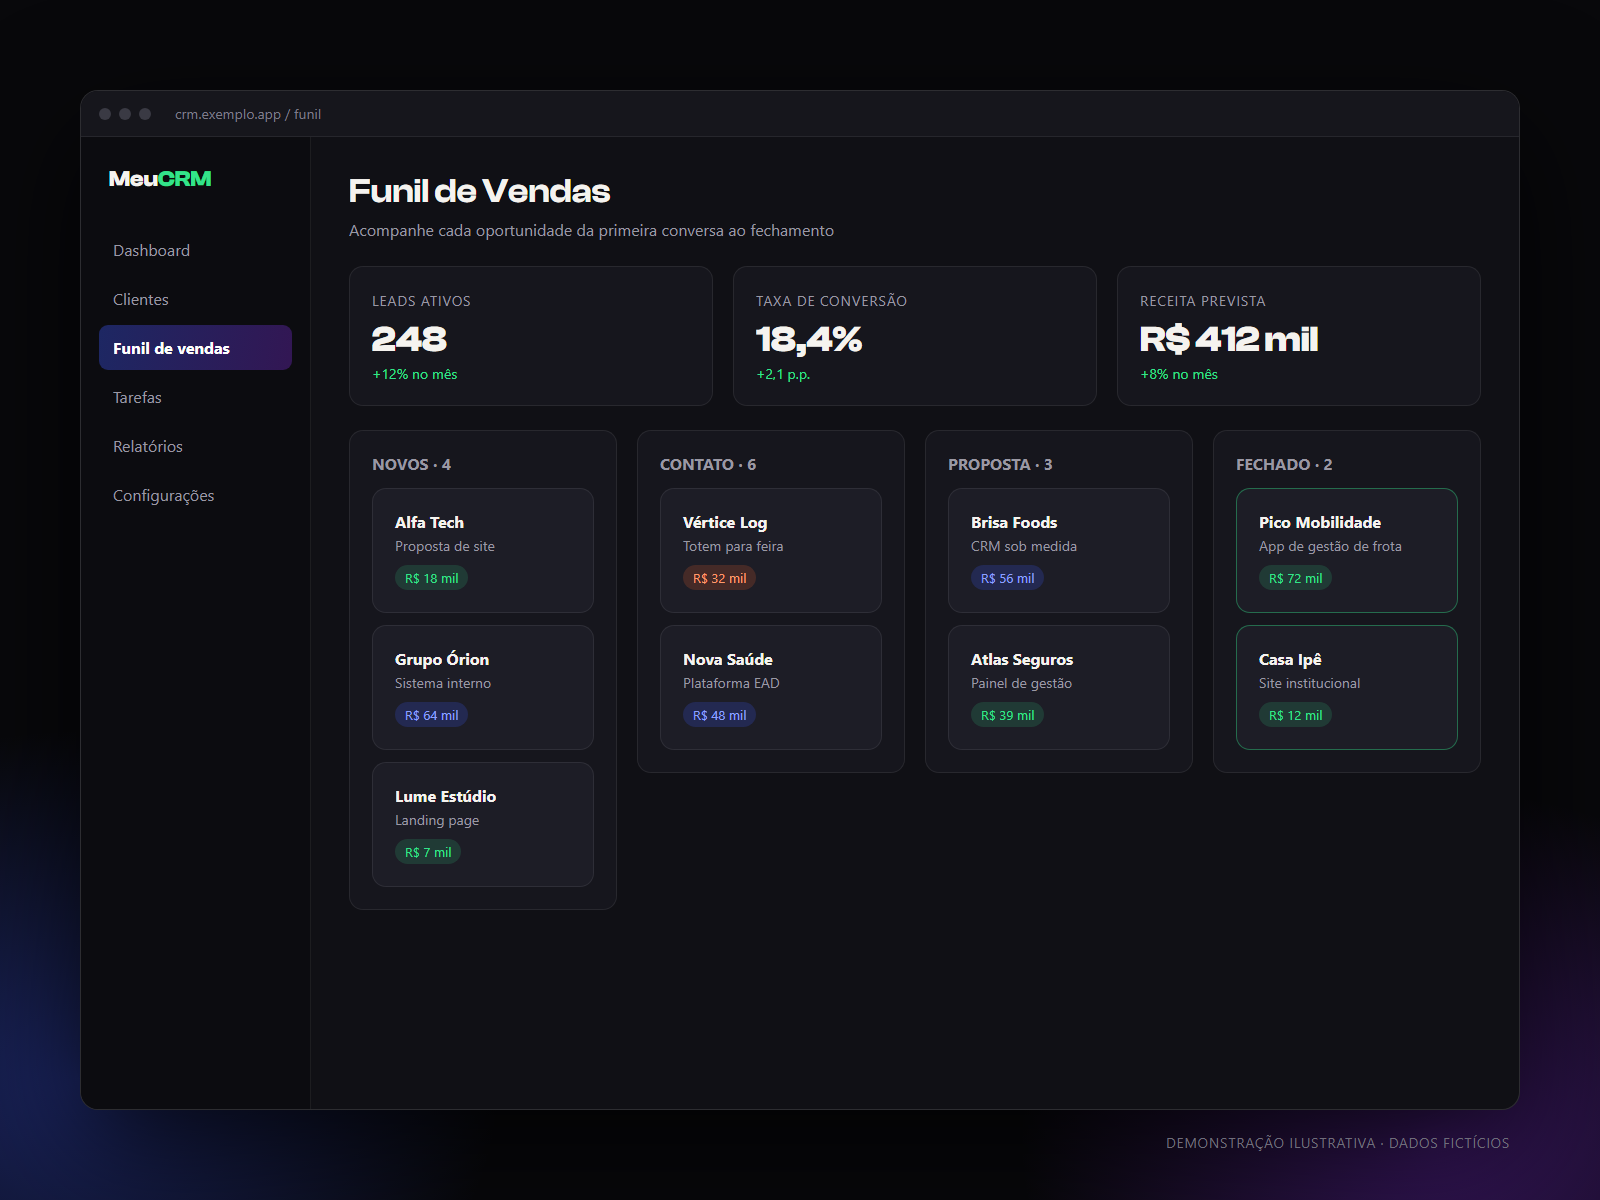Open the Lume Estúdio opportunity card
1600x1200 pixels.
(x=483, y=824)
